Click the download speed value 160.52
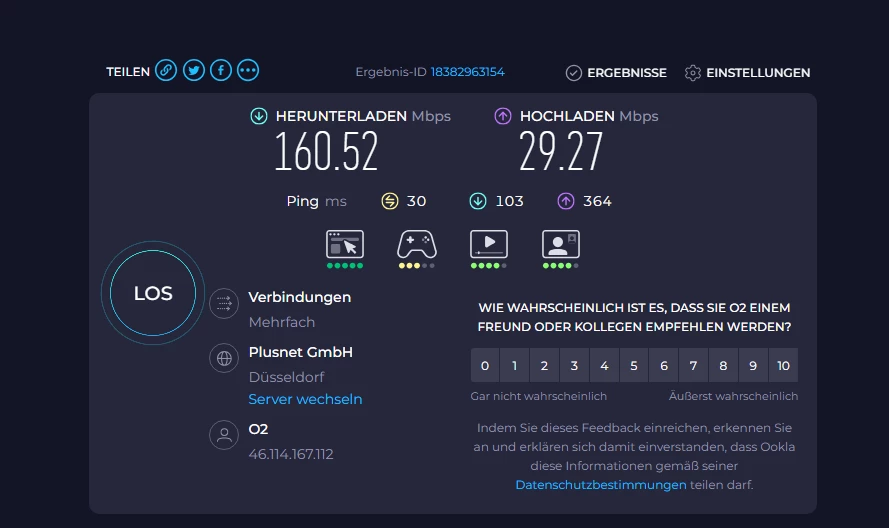This screenshot has height=528, width=889. tap(327, 151)
